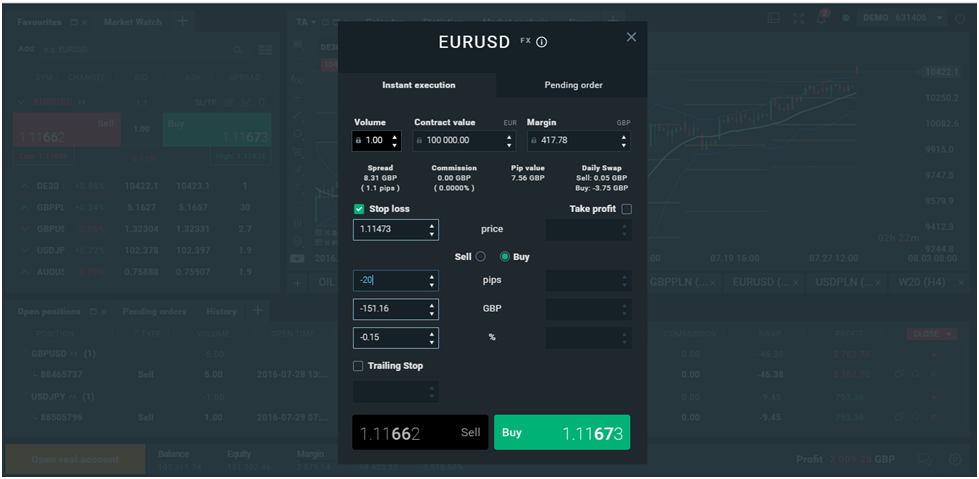Open the chat bubble icon in status bar
Image resolution: width=979 pixels, height=479 pixels.
pos(925,459)
